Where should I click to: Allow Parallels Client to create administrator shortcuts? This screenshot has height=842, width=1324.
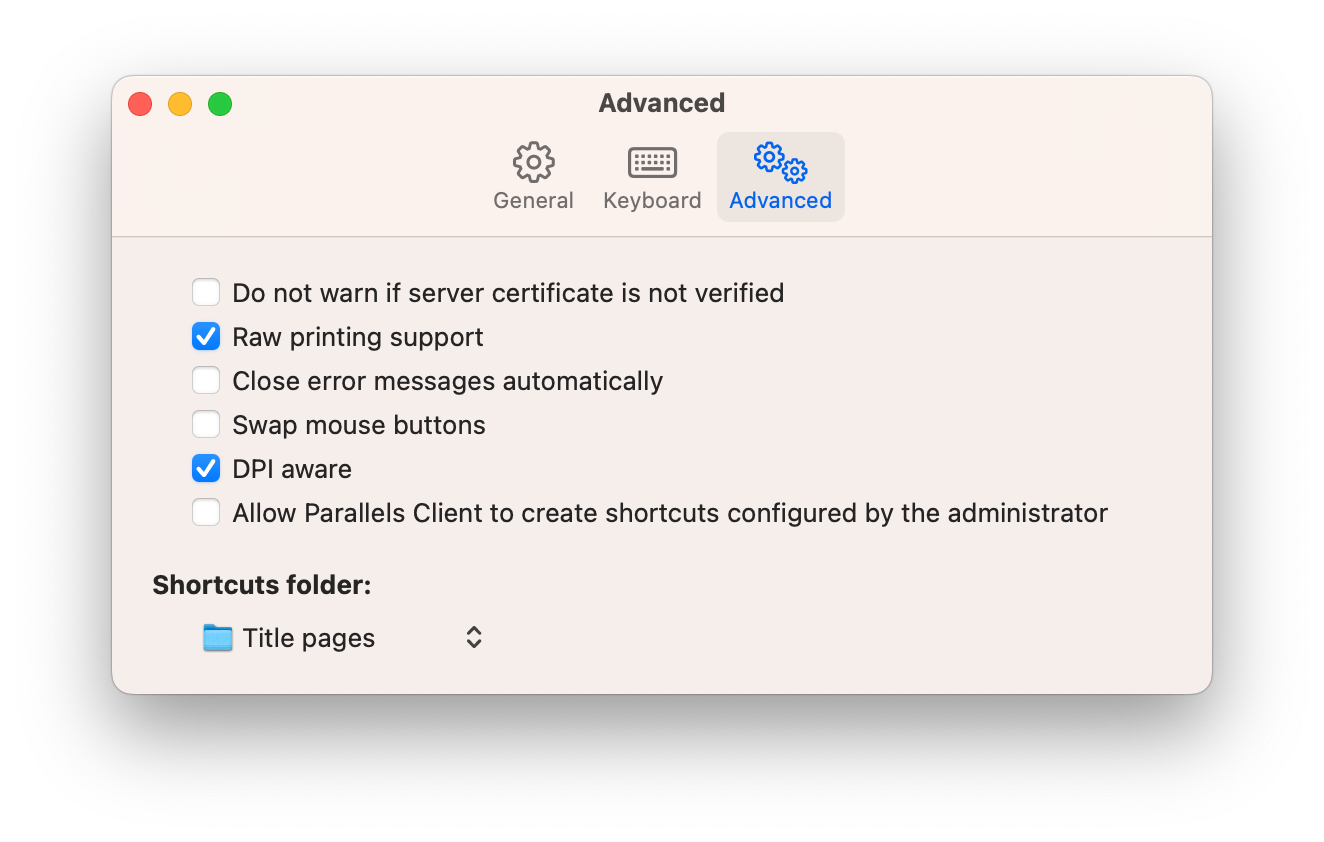tap(206, 513)
